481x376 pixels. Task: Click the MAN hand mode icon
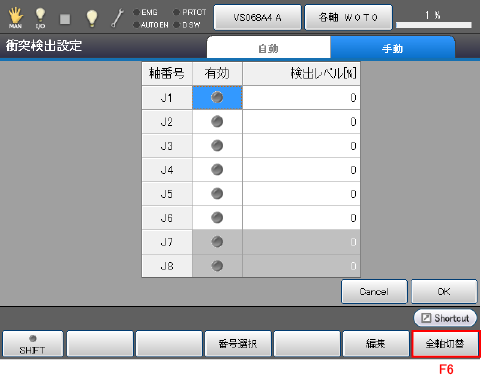point(15,17)
